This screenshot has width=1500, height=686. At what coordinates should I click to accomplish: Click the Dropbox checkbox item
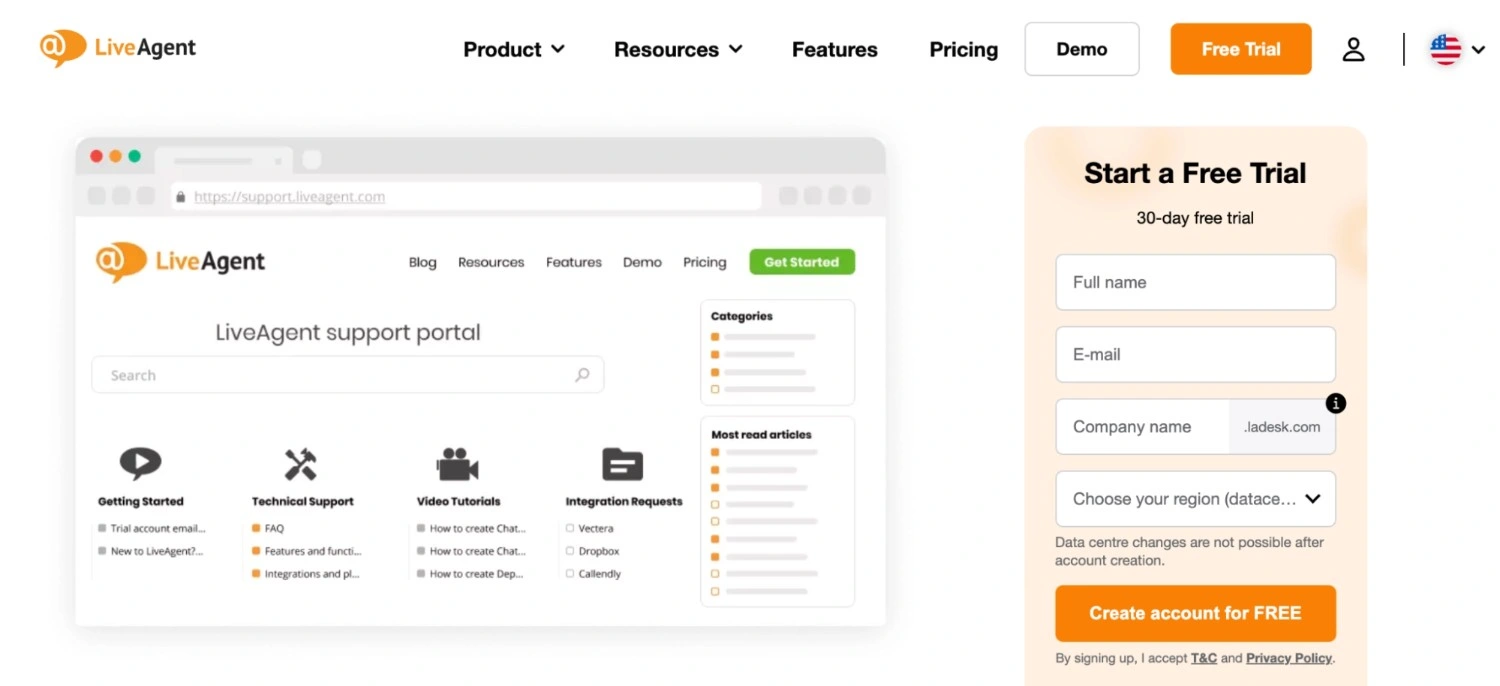pyautogui.click(x=593, y=551)
